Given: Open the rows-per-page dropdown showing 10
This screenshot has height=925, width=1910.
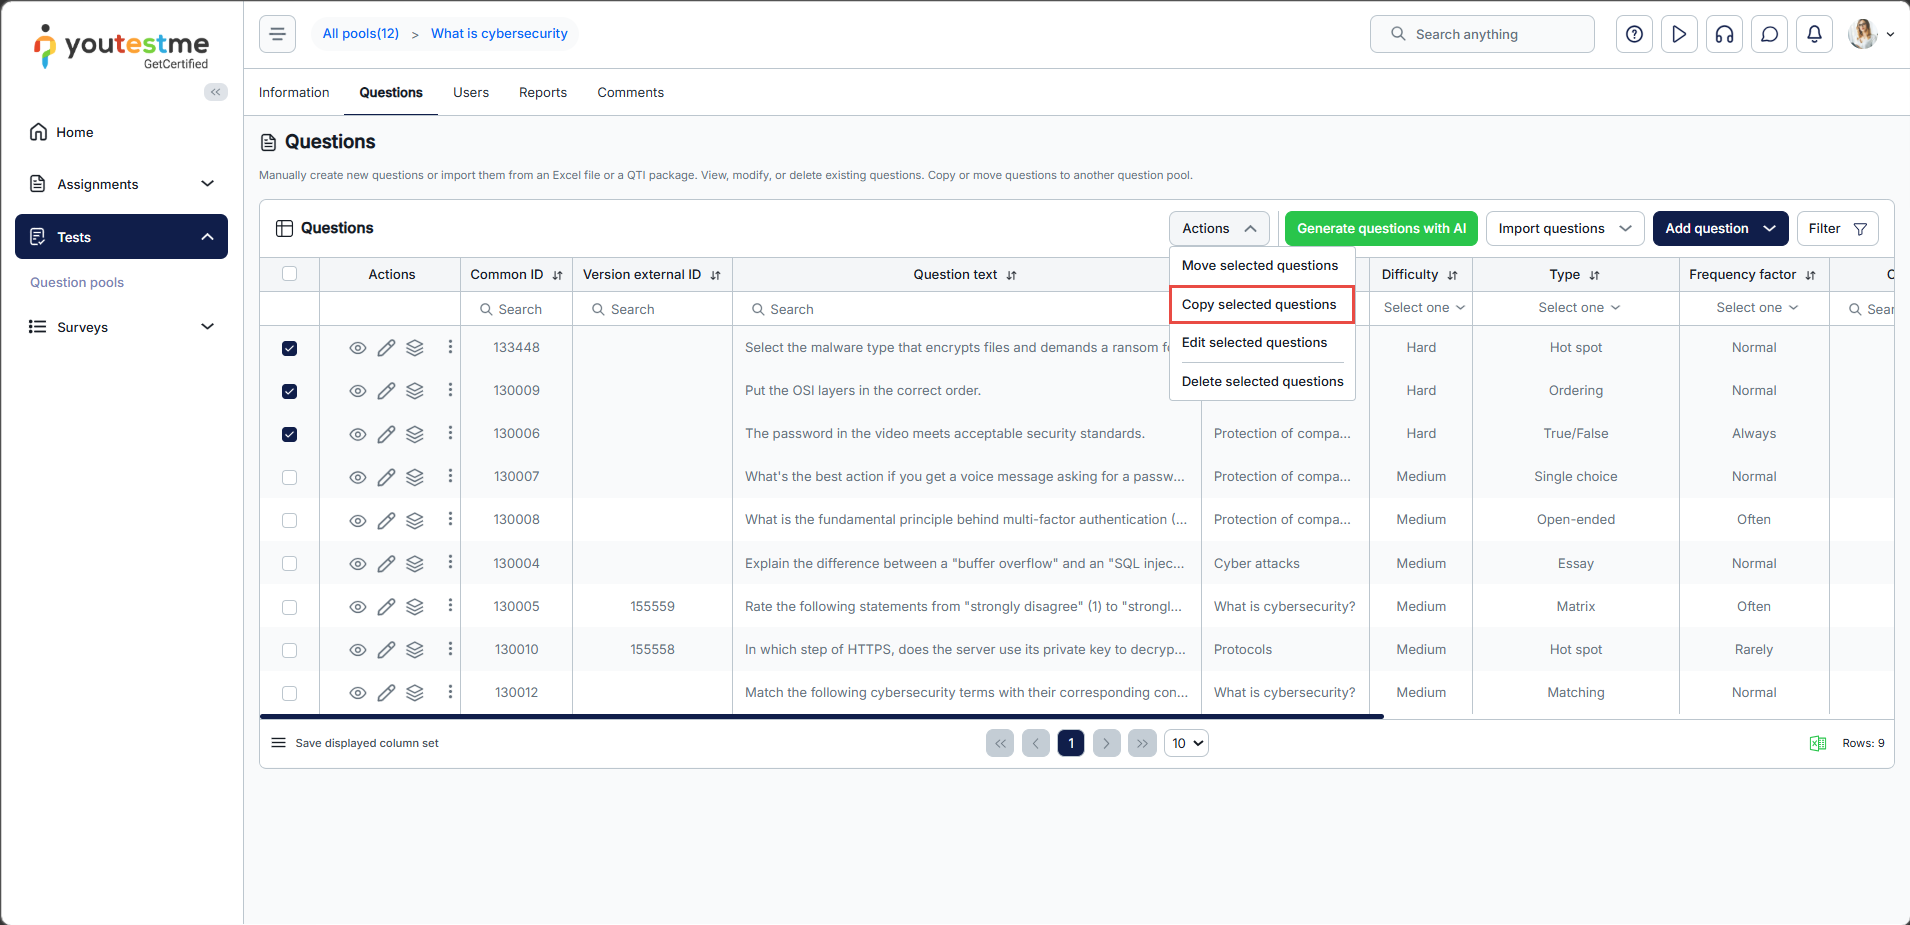Looking at the screenshot, I should pos(1186,743).
